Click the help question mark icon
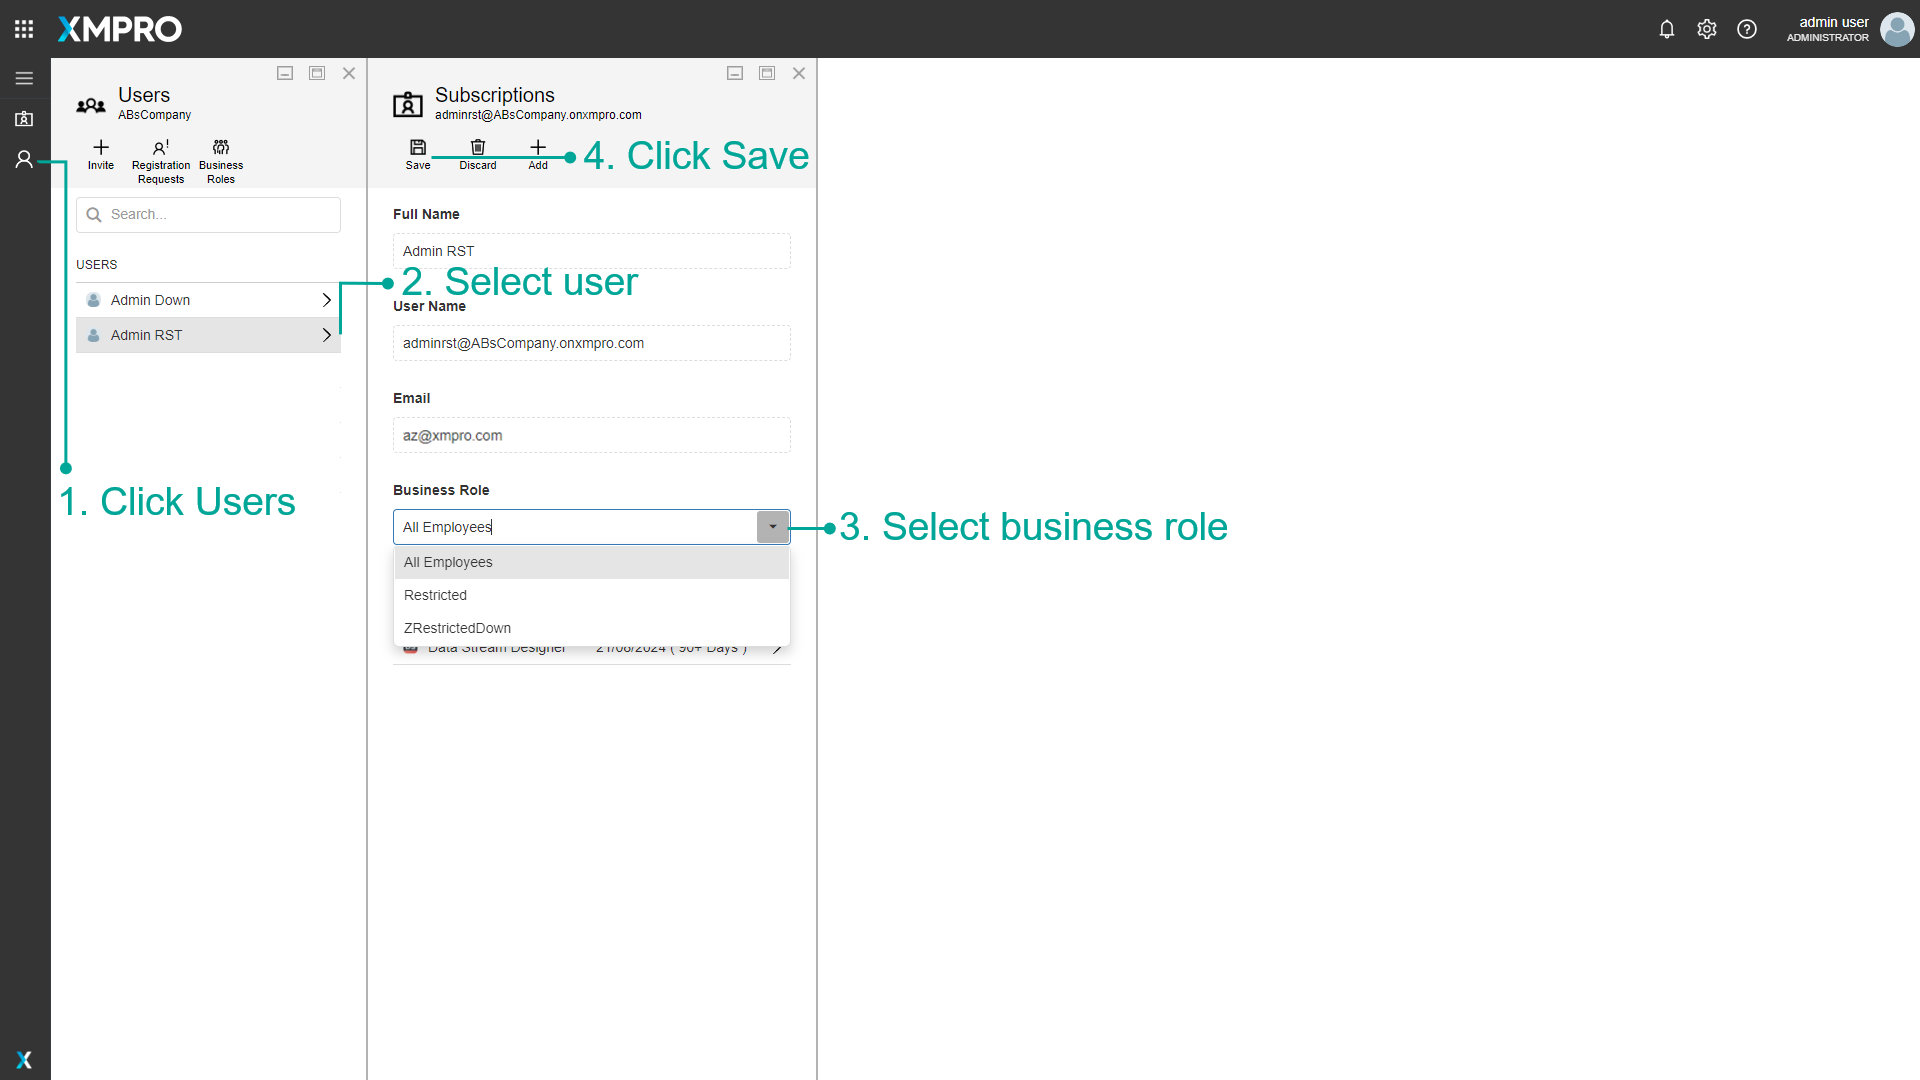Viewport: 1920px width, 1080px height. click(1747, 29)
